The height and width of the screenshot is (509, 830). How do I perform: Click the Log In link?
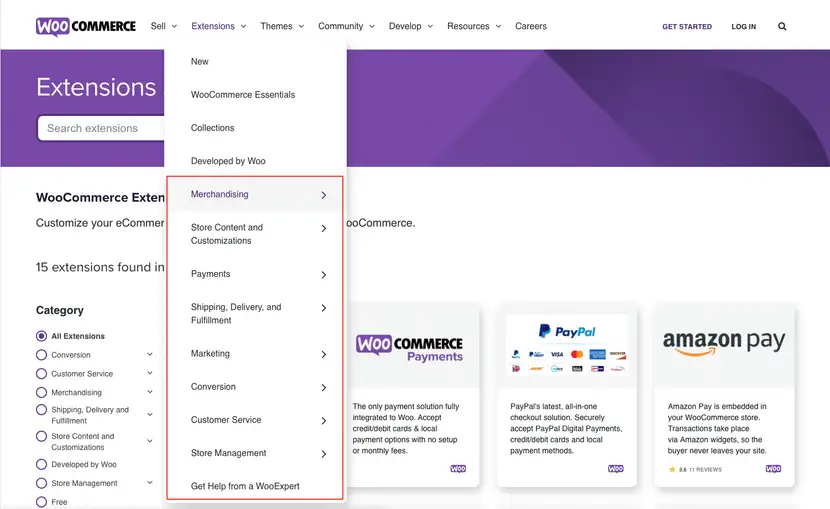tap(744, 26)
